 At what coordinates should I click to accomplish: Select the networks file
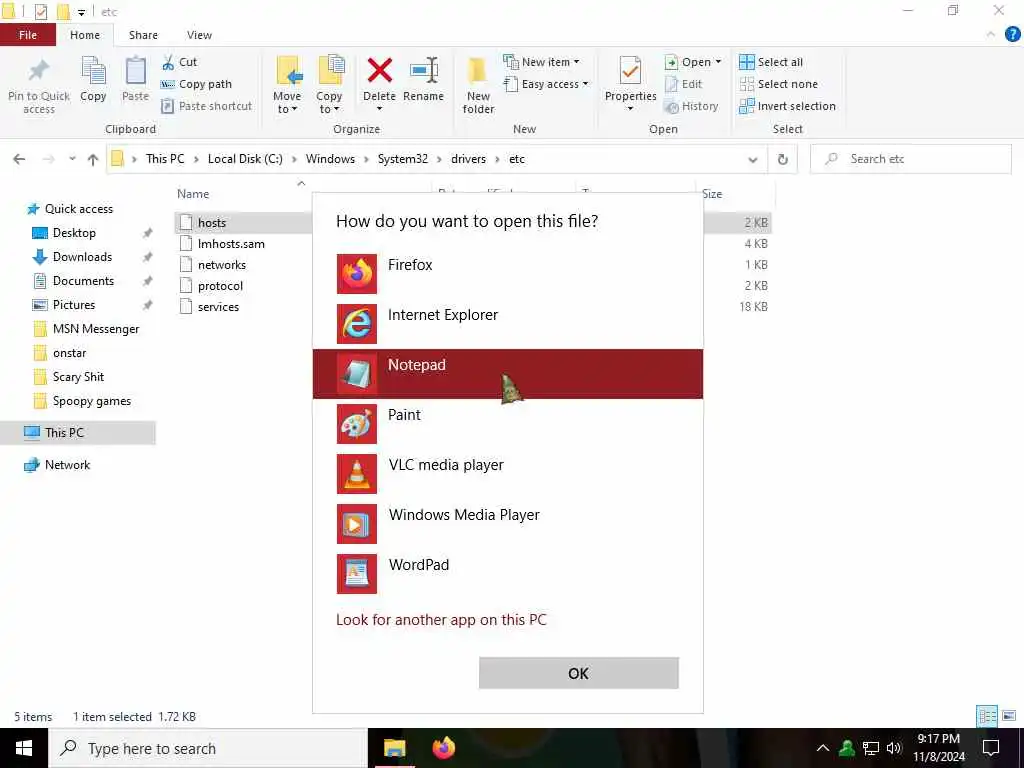pos(222,264)
